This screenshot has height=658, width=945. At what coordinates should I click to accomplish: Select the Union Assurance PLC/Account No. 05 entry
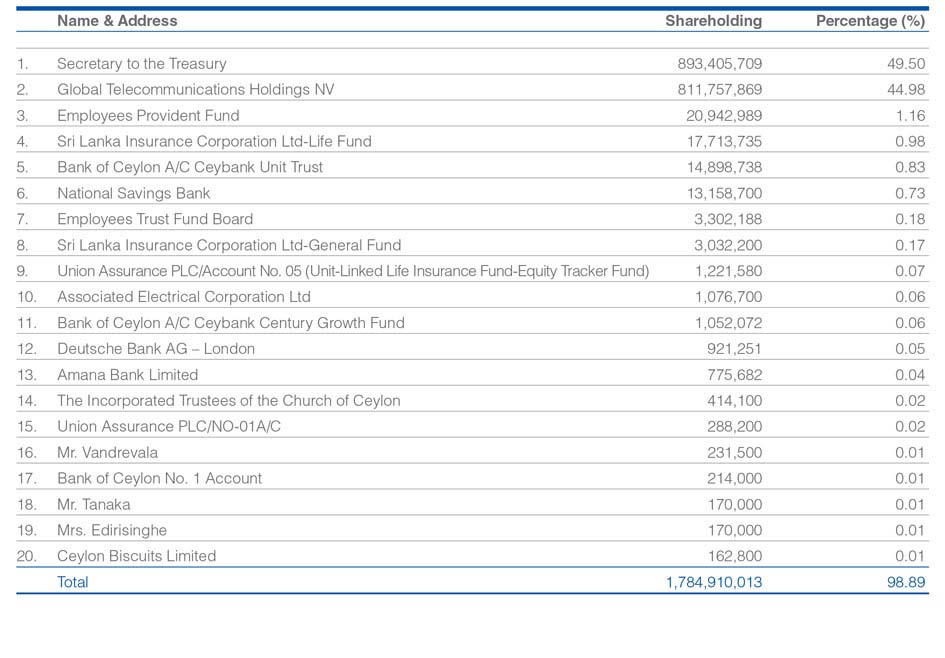(x=353, y=271)
